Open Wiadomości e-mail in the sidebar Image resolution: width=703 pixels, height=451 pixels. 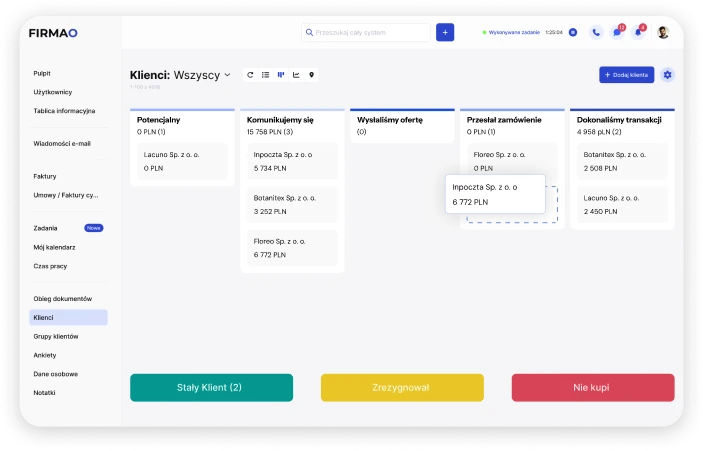tap(62, 143)
